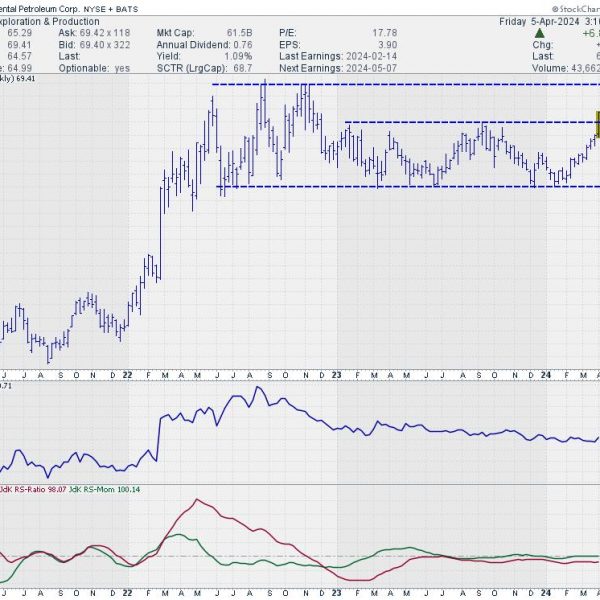
Task: Click the 'JdK RS-Ratio 98.07' legend label
Action: point(33,489)
